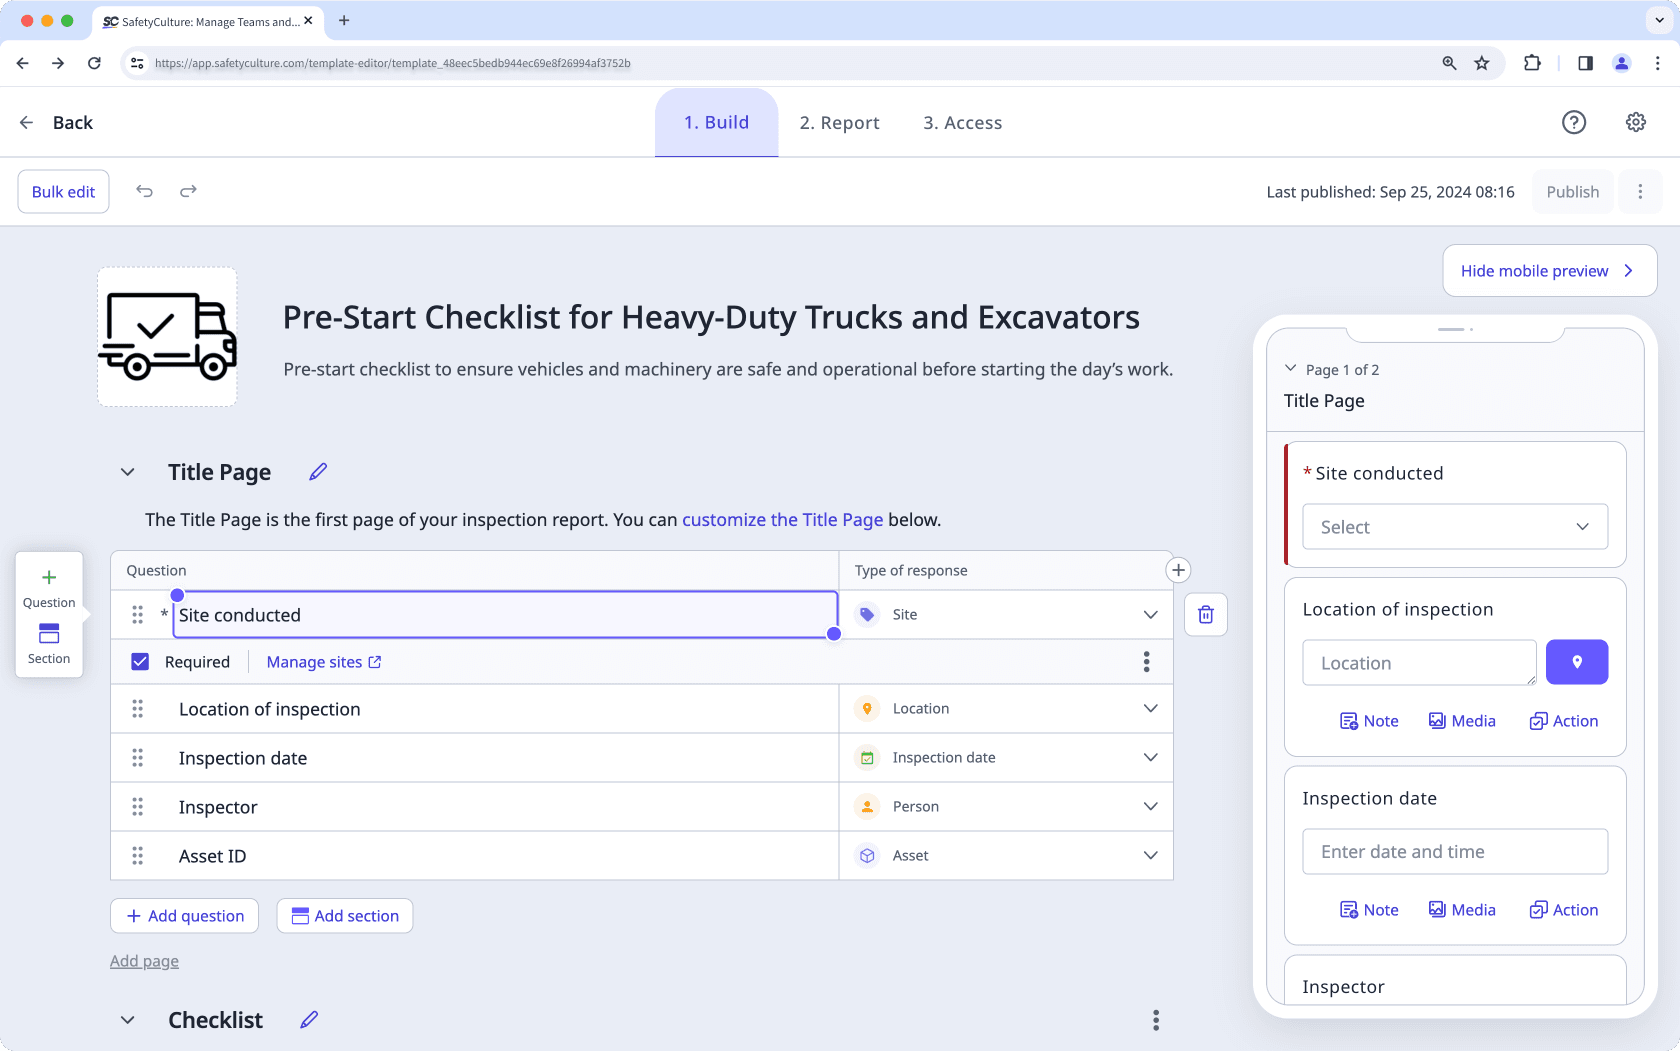Create an Action on Inspection date in preview
The image size is (1680, 1051).
(1564, 909)
